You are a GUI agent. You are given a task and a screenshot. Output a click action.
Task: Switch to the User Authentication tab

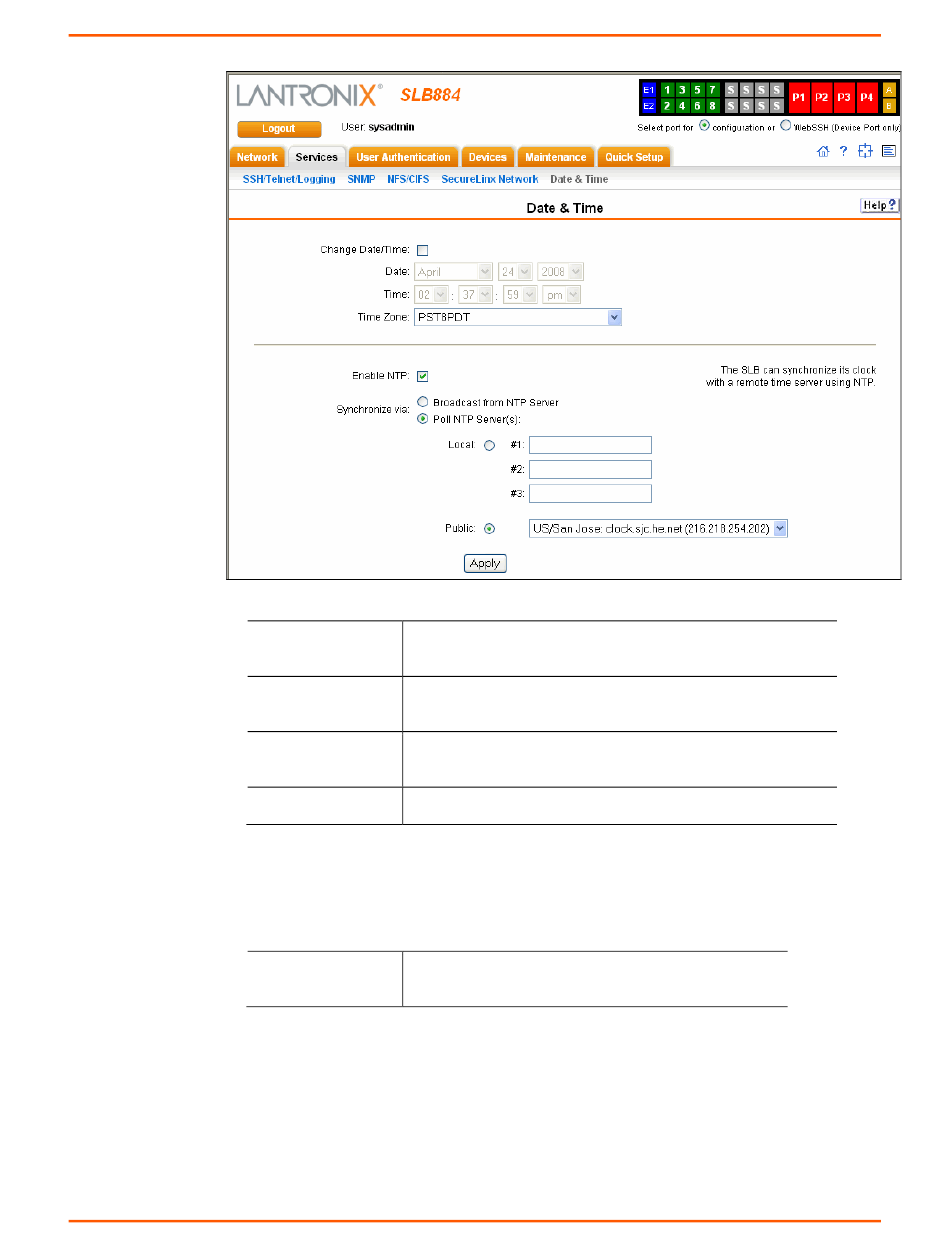click(403, 157)
